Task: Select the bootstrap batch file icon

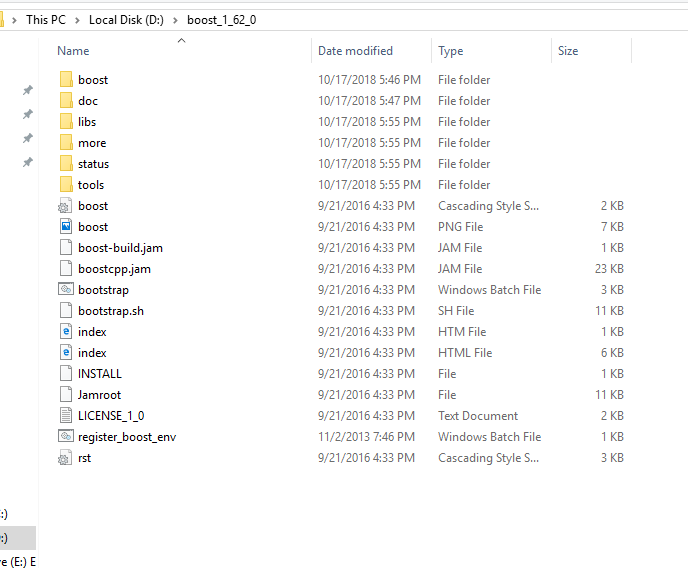Action: pyautogui.click(x=65, y=289)
